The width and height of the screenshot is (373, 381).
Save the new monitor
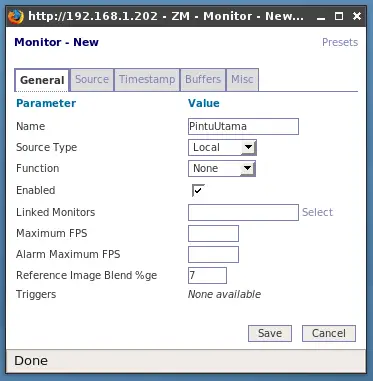(270, 333)
